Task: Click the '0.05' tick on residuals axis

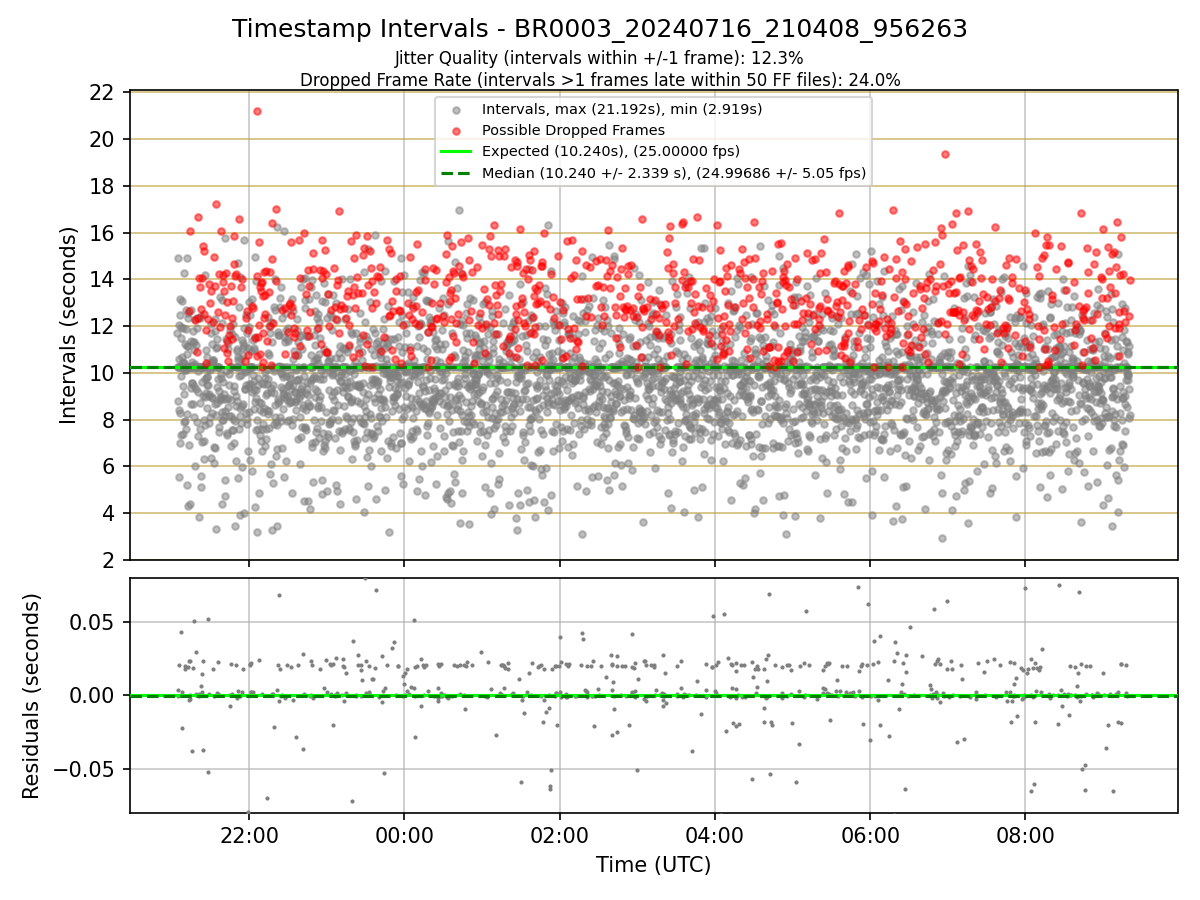Action: point(93,622)
